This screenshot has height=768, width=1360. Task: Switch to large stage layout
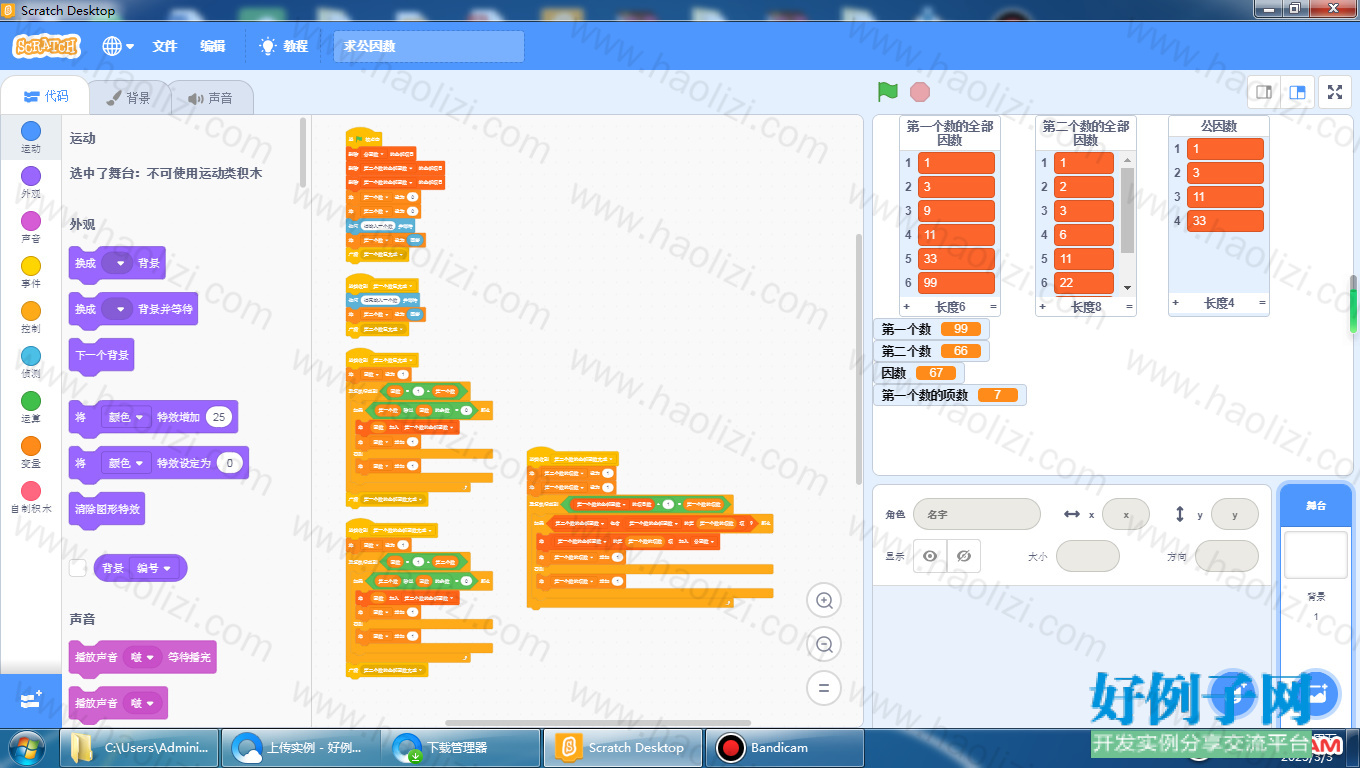click(x=1297, y=92)
